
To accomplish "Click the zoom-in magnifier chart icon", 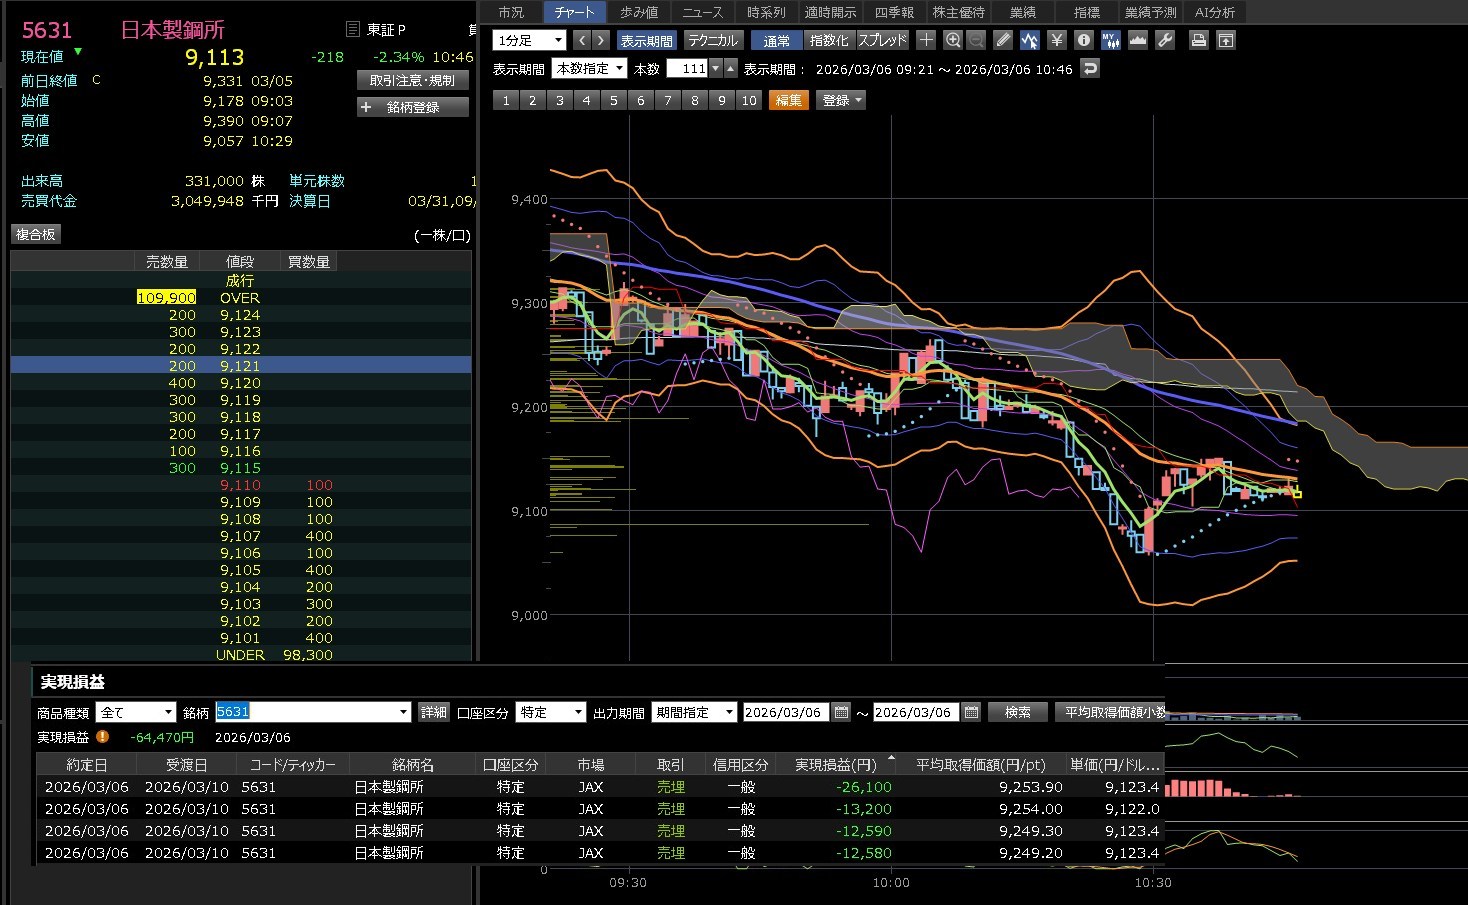I will (953, 40).
